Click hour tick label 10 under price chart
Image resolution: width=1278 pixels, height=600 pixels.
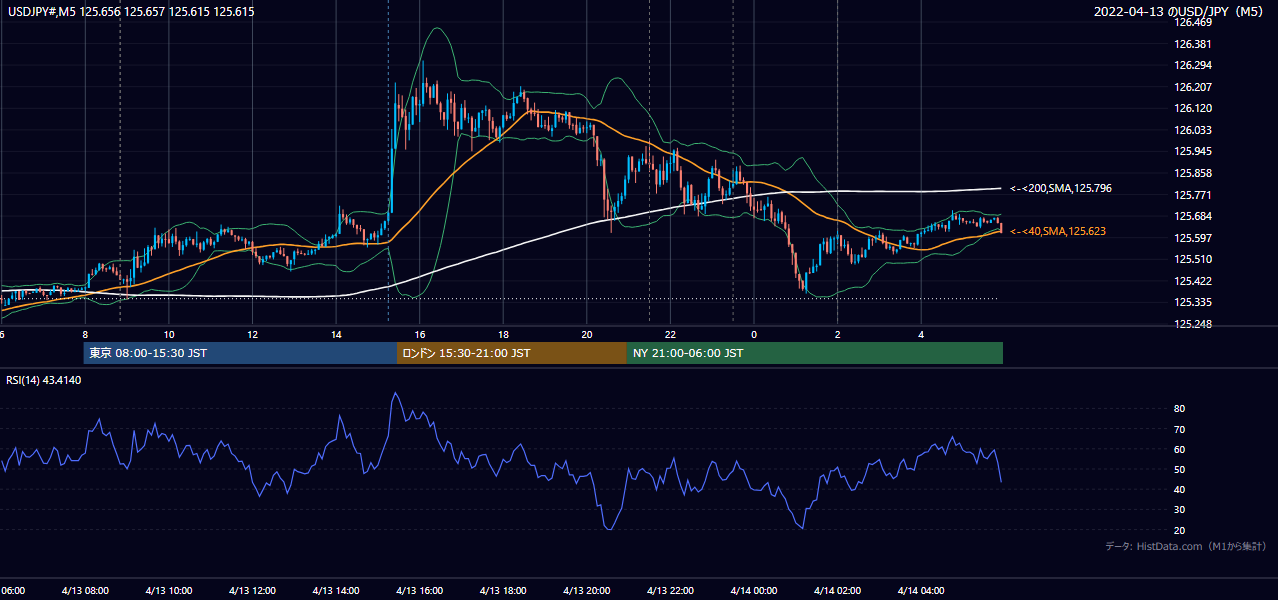[x=169, y=334]
